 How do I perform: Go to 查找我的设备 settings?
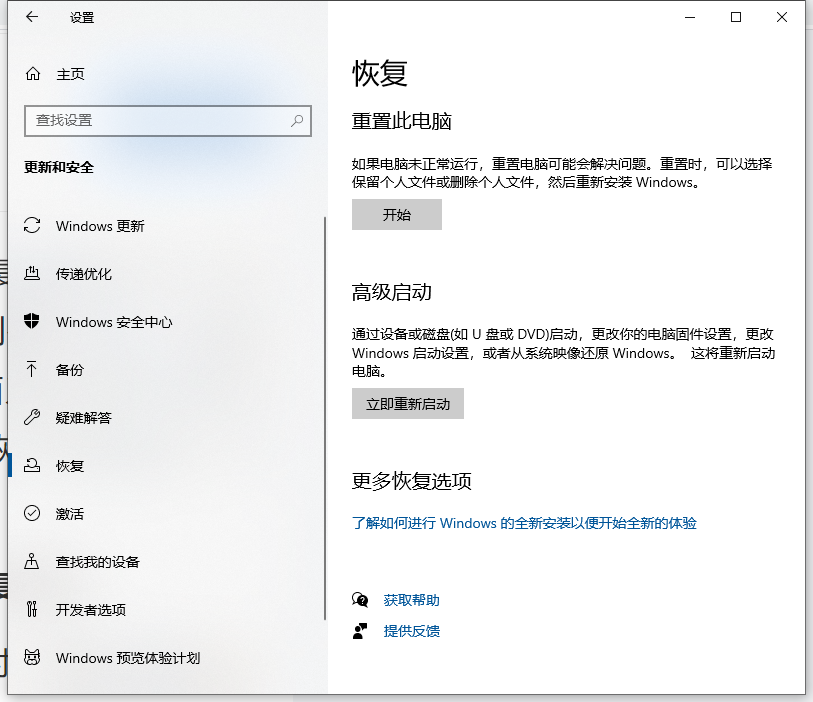tap(98, 562)
